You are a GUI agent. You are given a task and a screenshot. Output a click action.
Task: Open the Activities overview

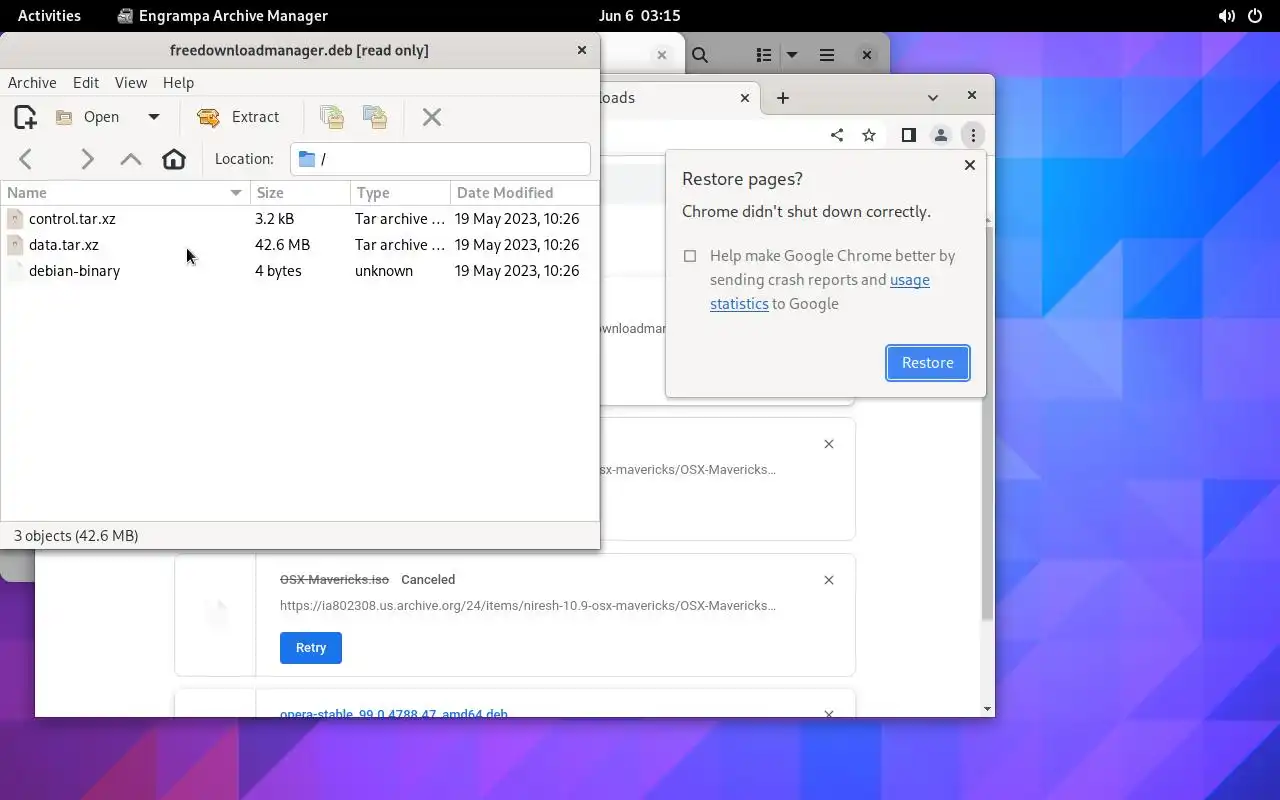(x=49, y=15)
